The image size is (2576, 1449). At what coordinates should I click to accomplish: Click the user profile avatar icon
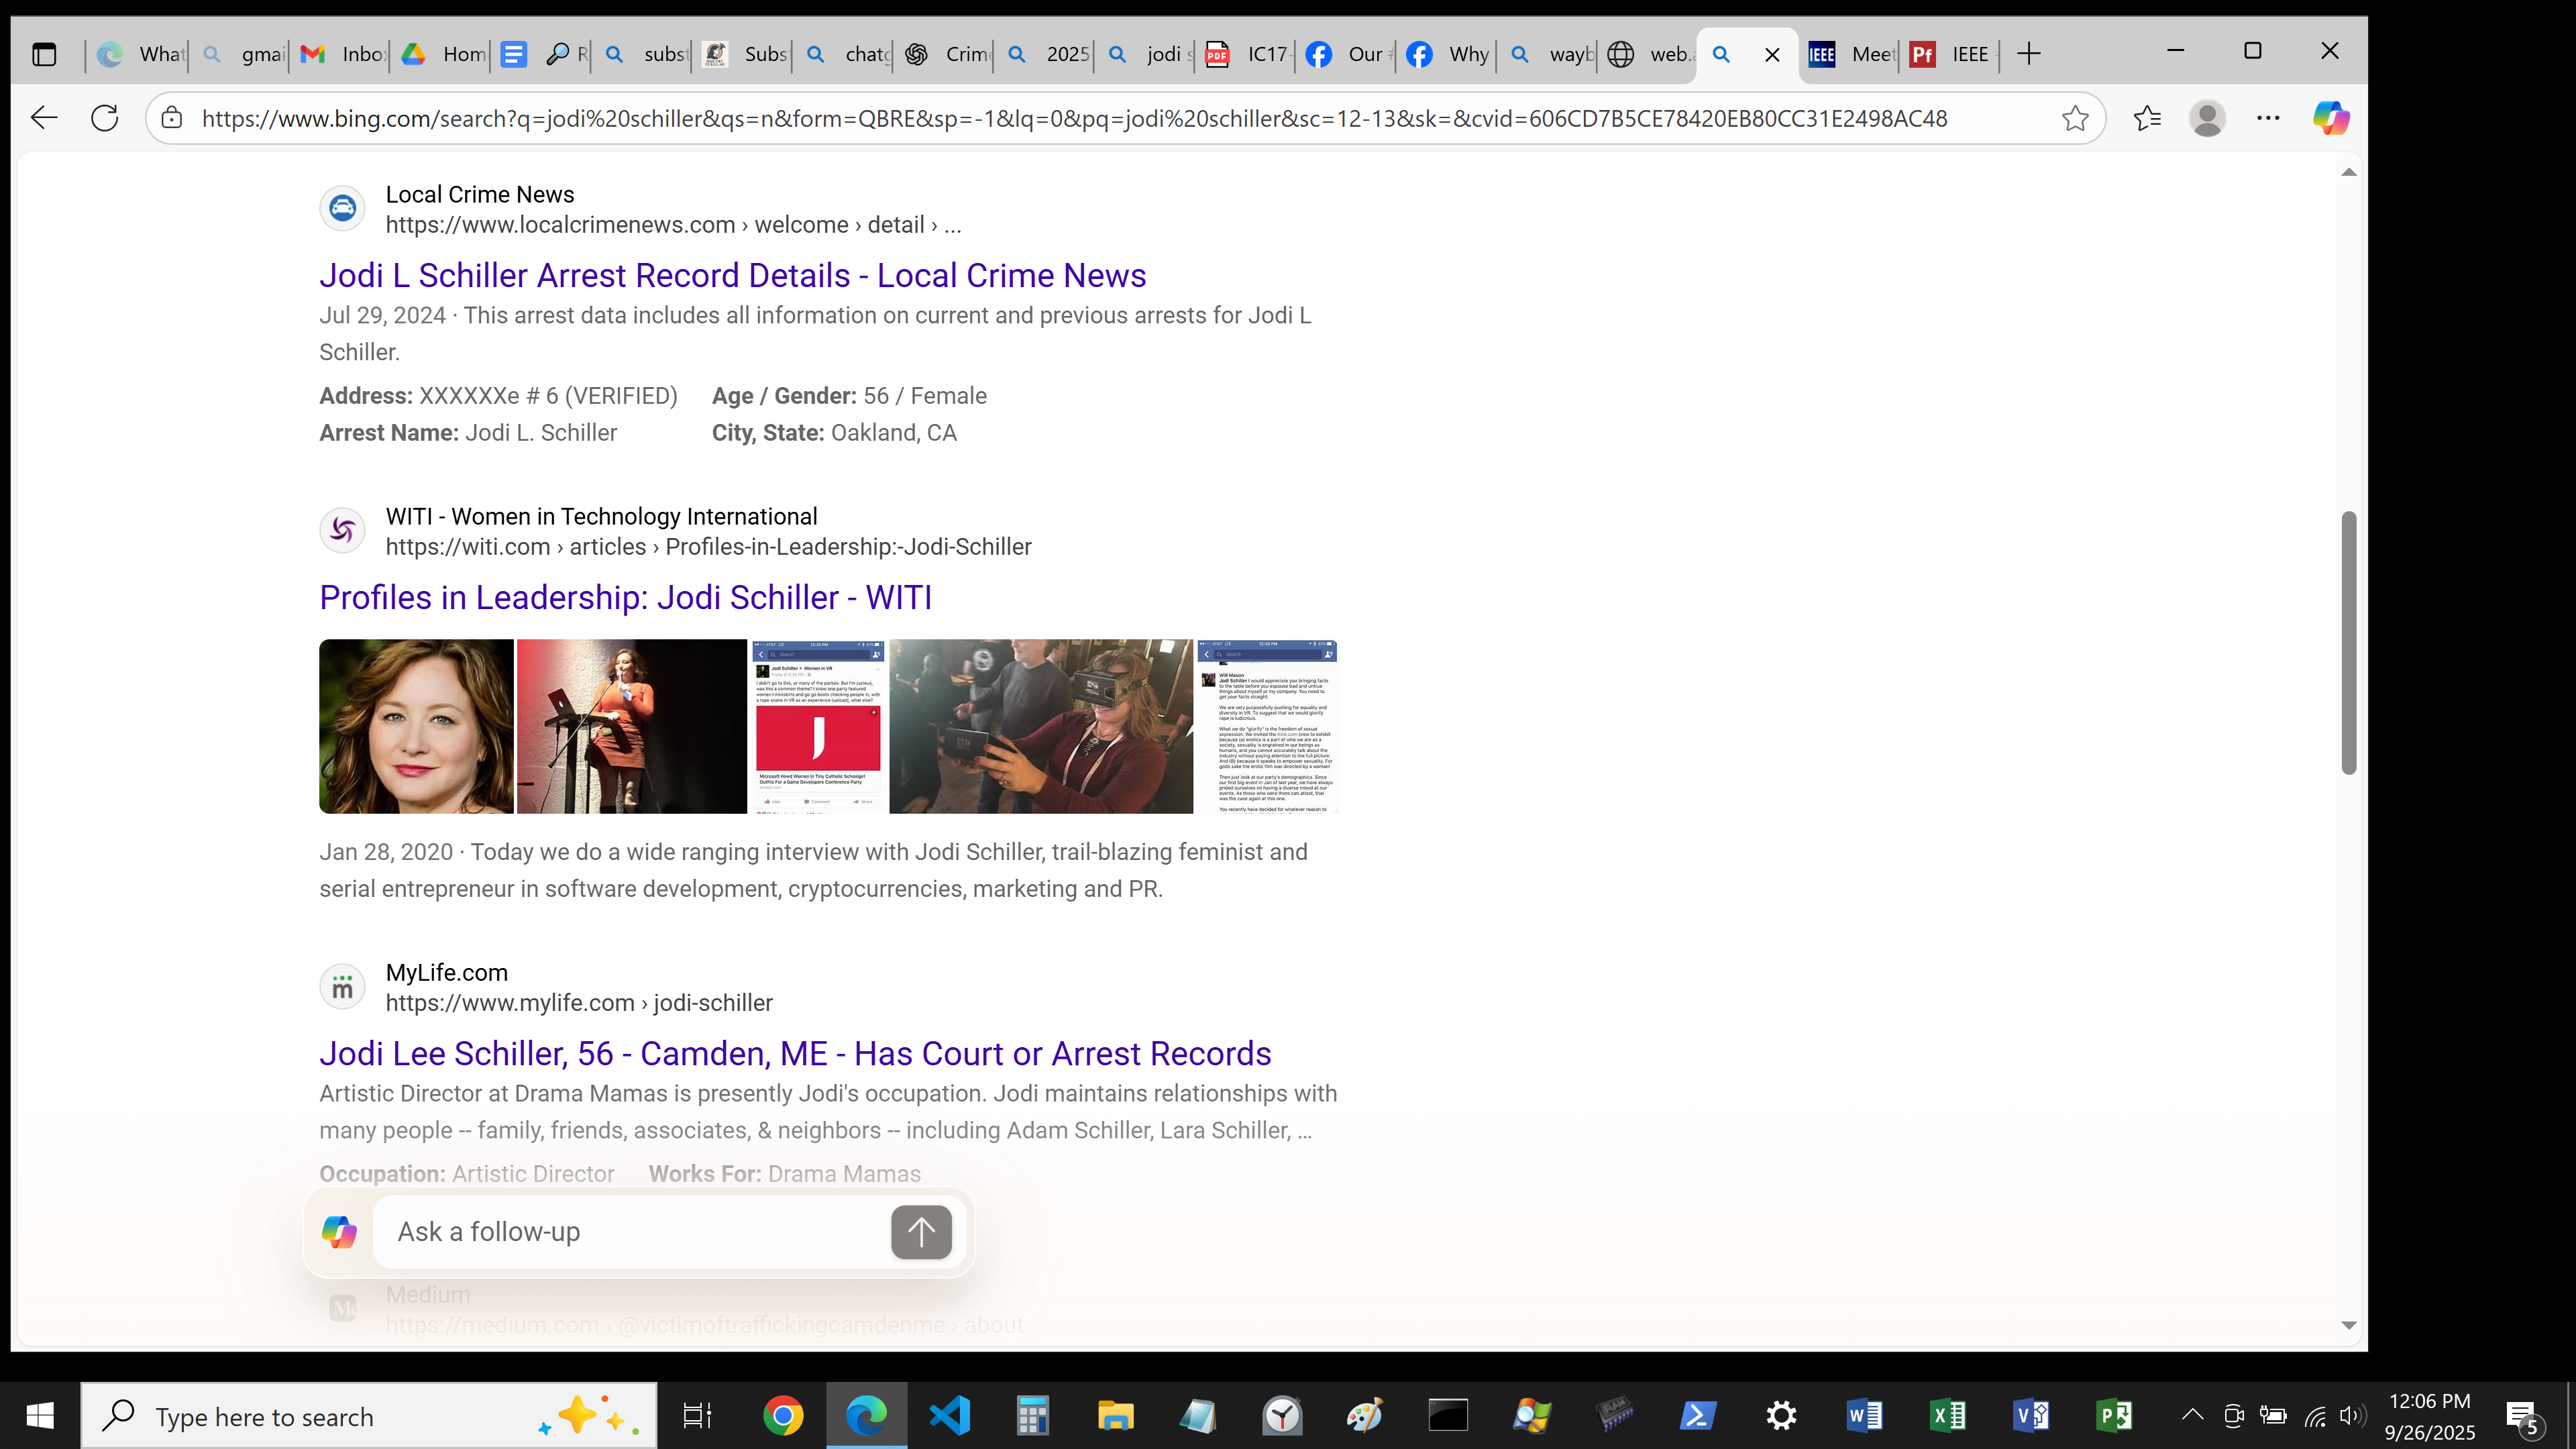[2207, 118]
